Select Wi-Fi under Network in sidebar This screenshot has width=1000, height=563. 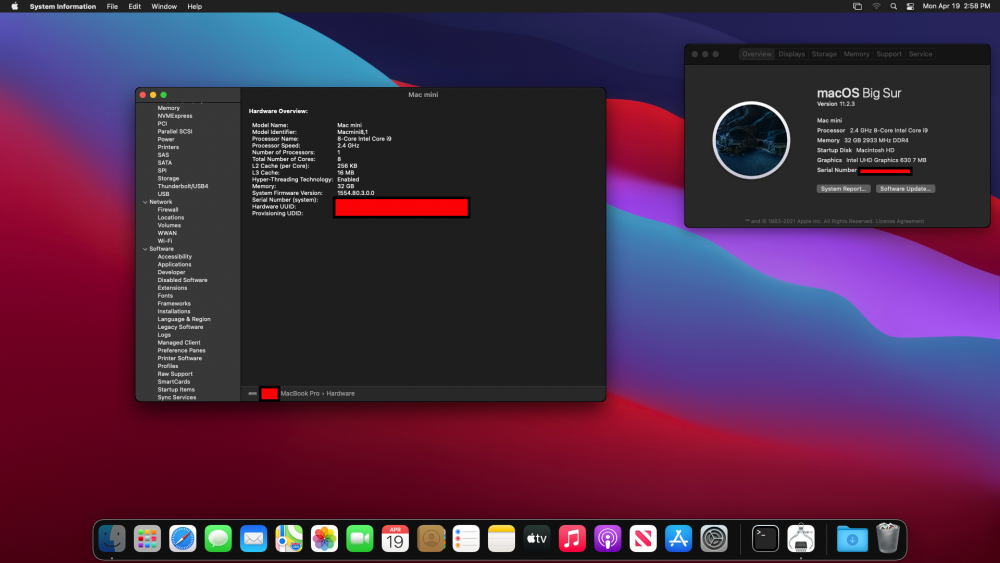[x=165, y=241]
